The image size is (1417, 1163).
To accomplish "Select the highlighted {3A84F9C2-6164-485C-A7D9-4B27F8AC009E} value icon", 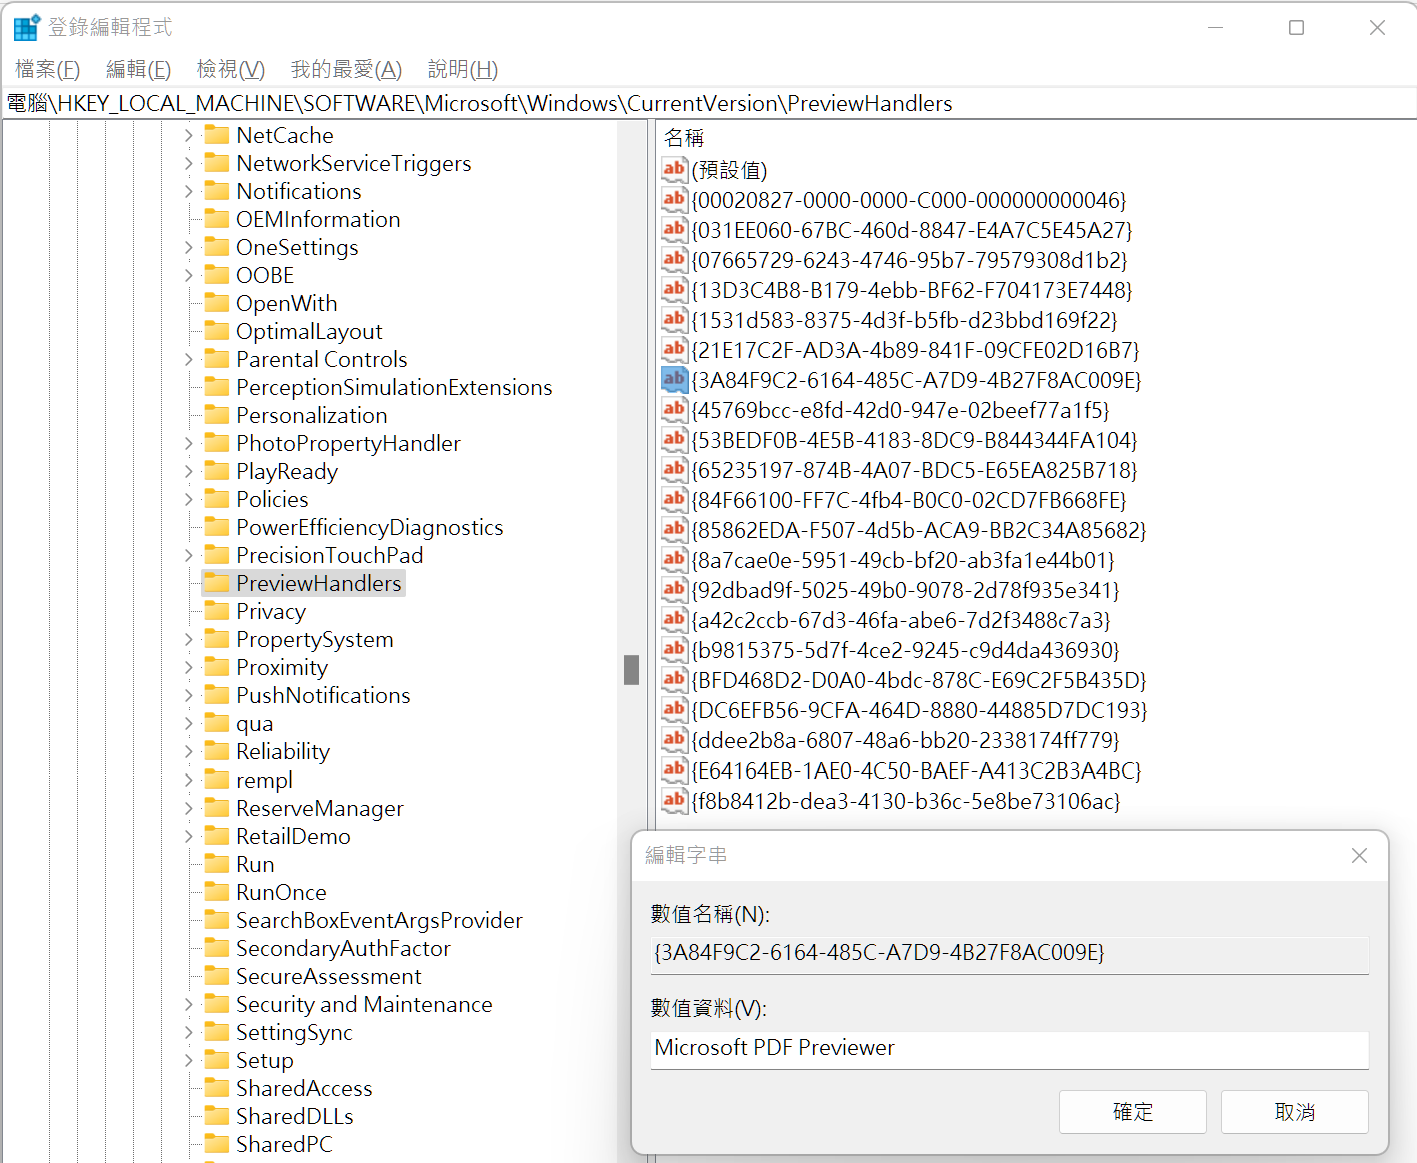I will (674, 379).
